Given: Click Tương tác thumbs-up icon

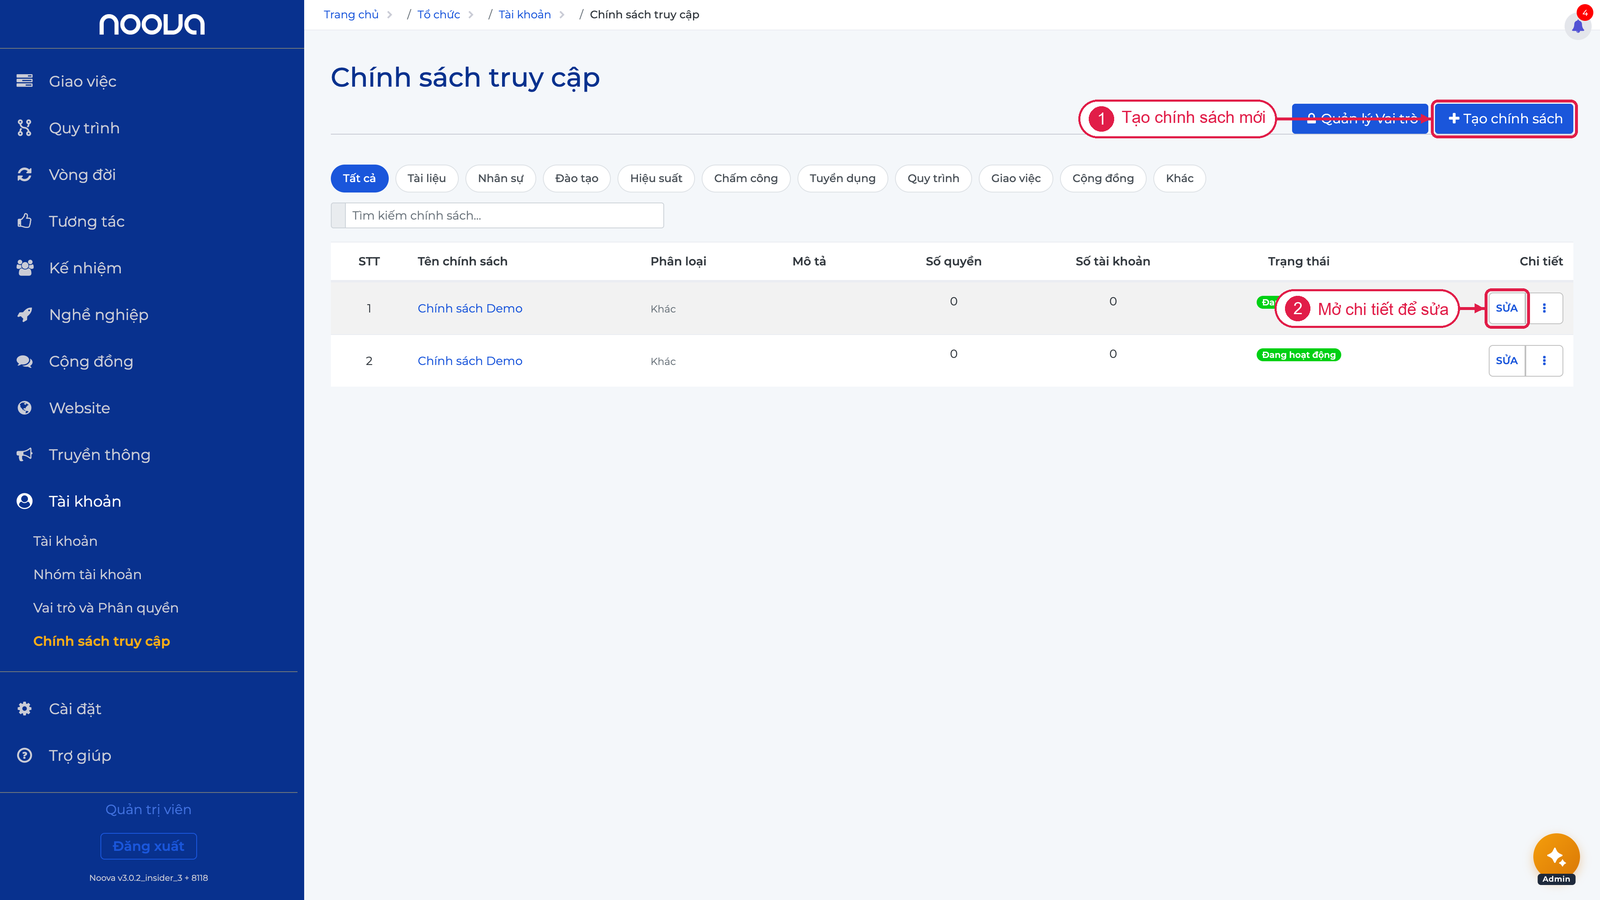Looking at the screenshot, I should (x=25, y=221).
